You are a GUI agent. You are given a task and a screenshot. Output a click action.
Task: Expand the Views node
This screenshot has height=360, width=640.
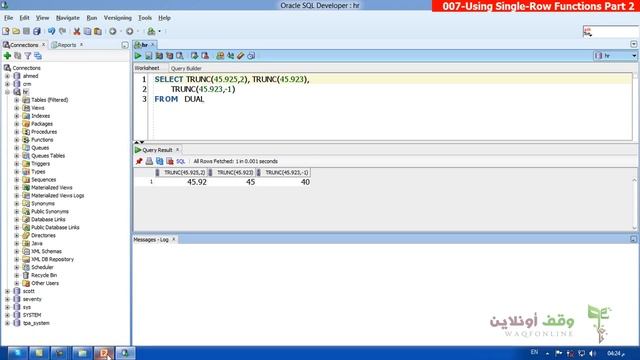click(x=17, y=108)
